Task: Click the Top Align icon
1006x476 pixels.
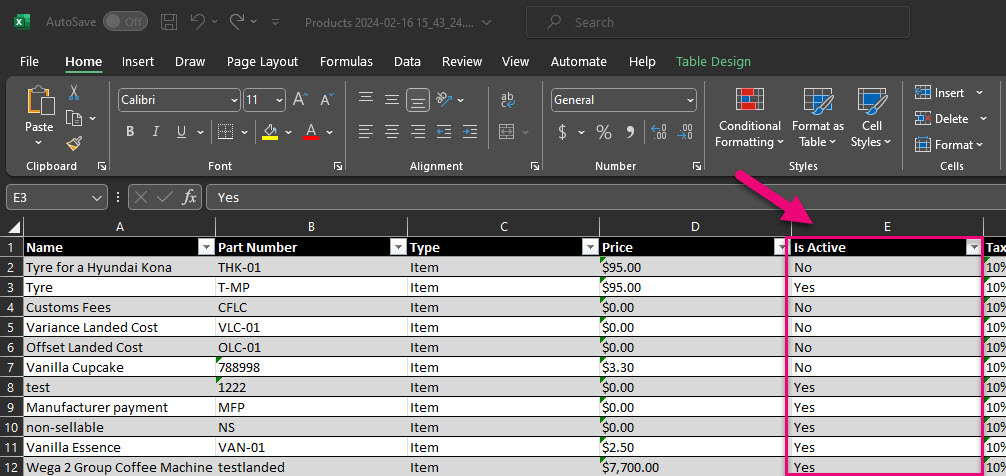Action: click(366, 99)
